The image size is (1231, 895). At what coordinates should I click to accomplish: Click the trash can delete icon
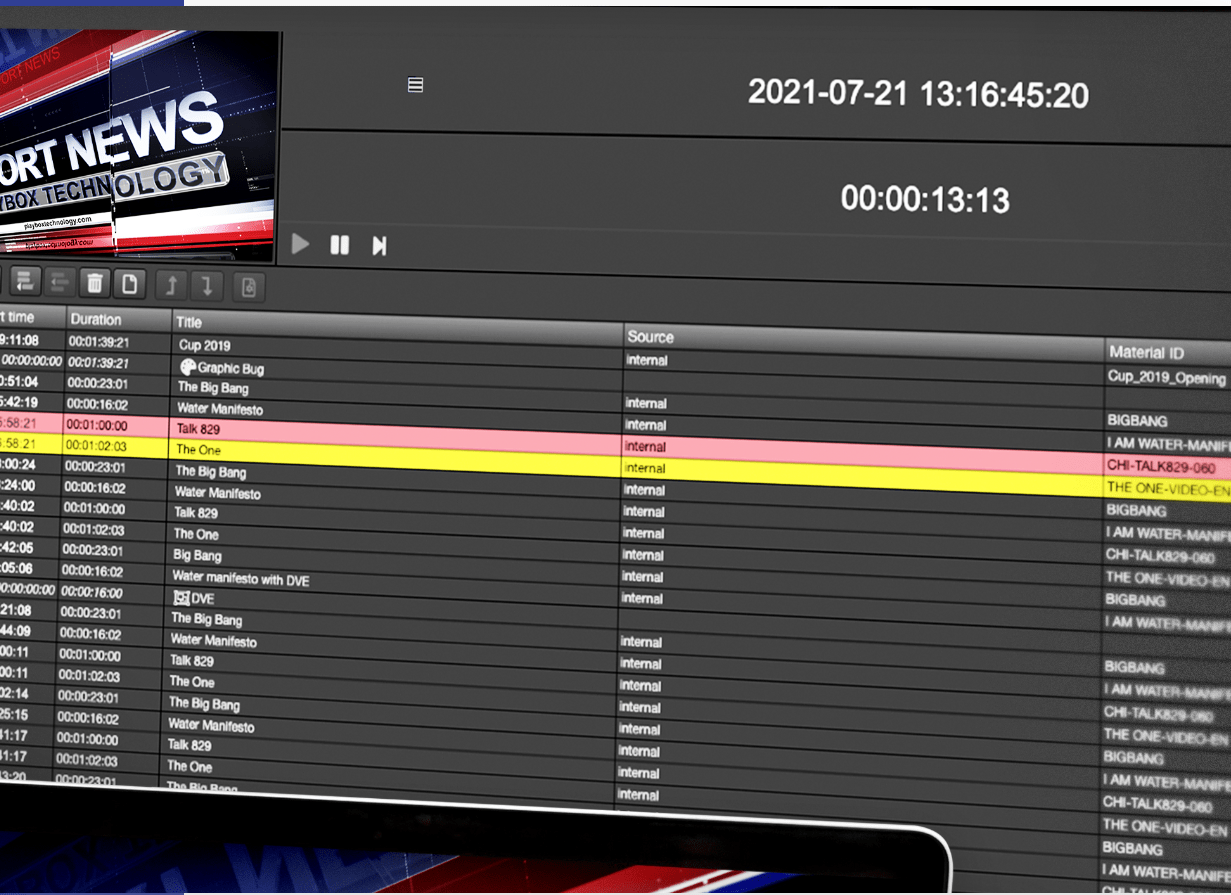(94, 284)
